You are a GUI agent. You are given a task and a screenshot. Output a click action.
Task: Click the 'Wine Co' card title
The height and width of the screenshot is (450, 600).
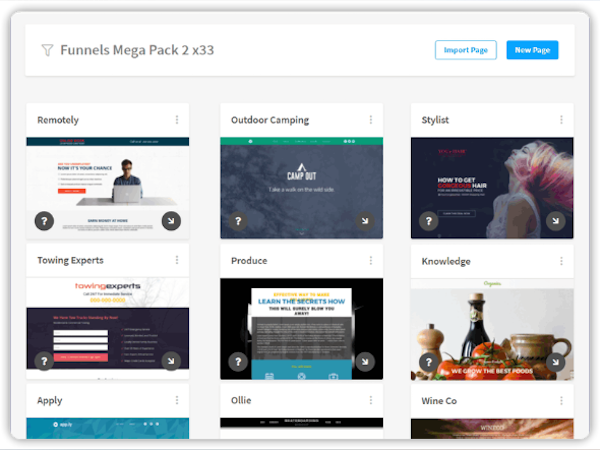click(439, 401)
